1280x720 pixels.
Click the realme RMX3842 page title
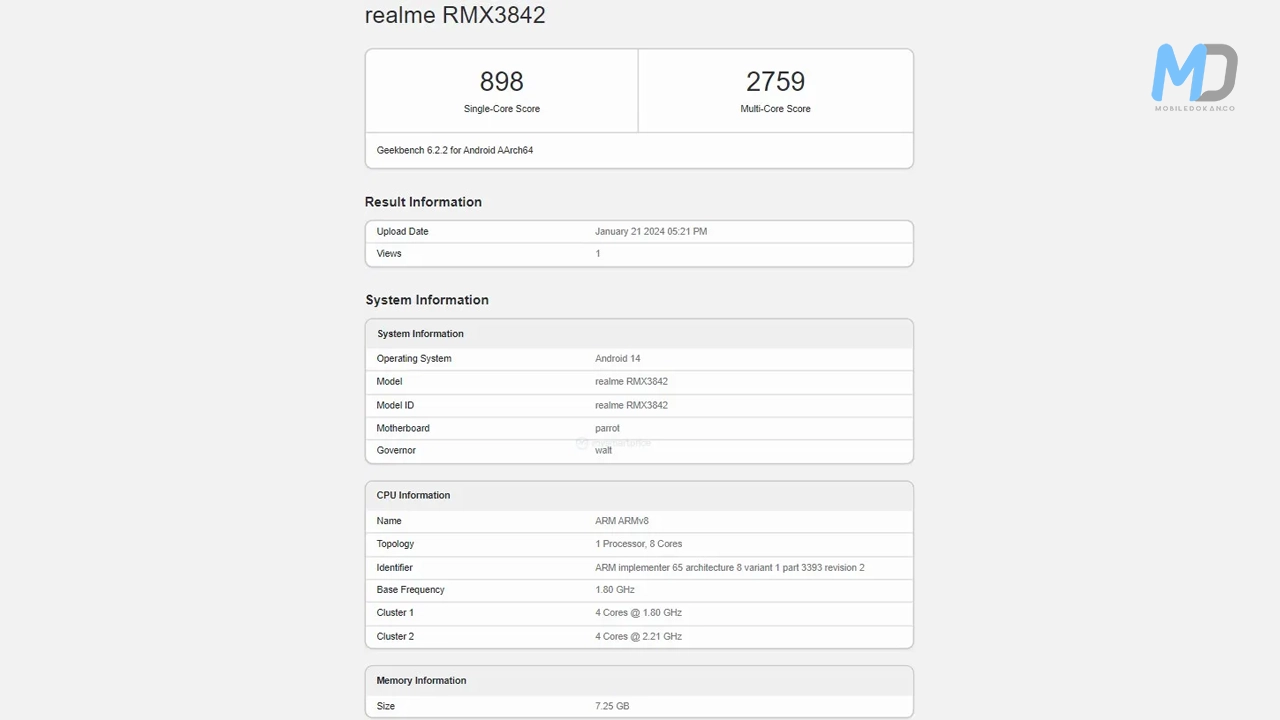coord(455,15)
